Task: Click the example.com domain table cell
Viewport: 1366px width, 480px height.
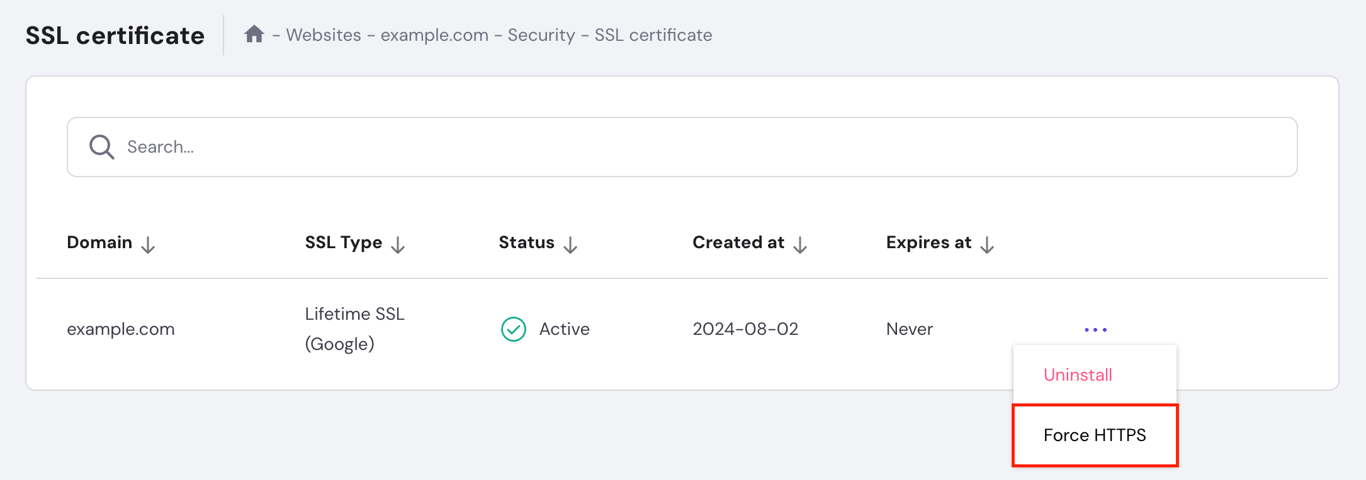Action: click(x=121, y=329)
